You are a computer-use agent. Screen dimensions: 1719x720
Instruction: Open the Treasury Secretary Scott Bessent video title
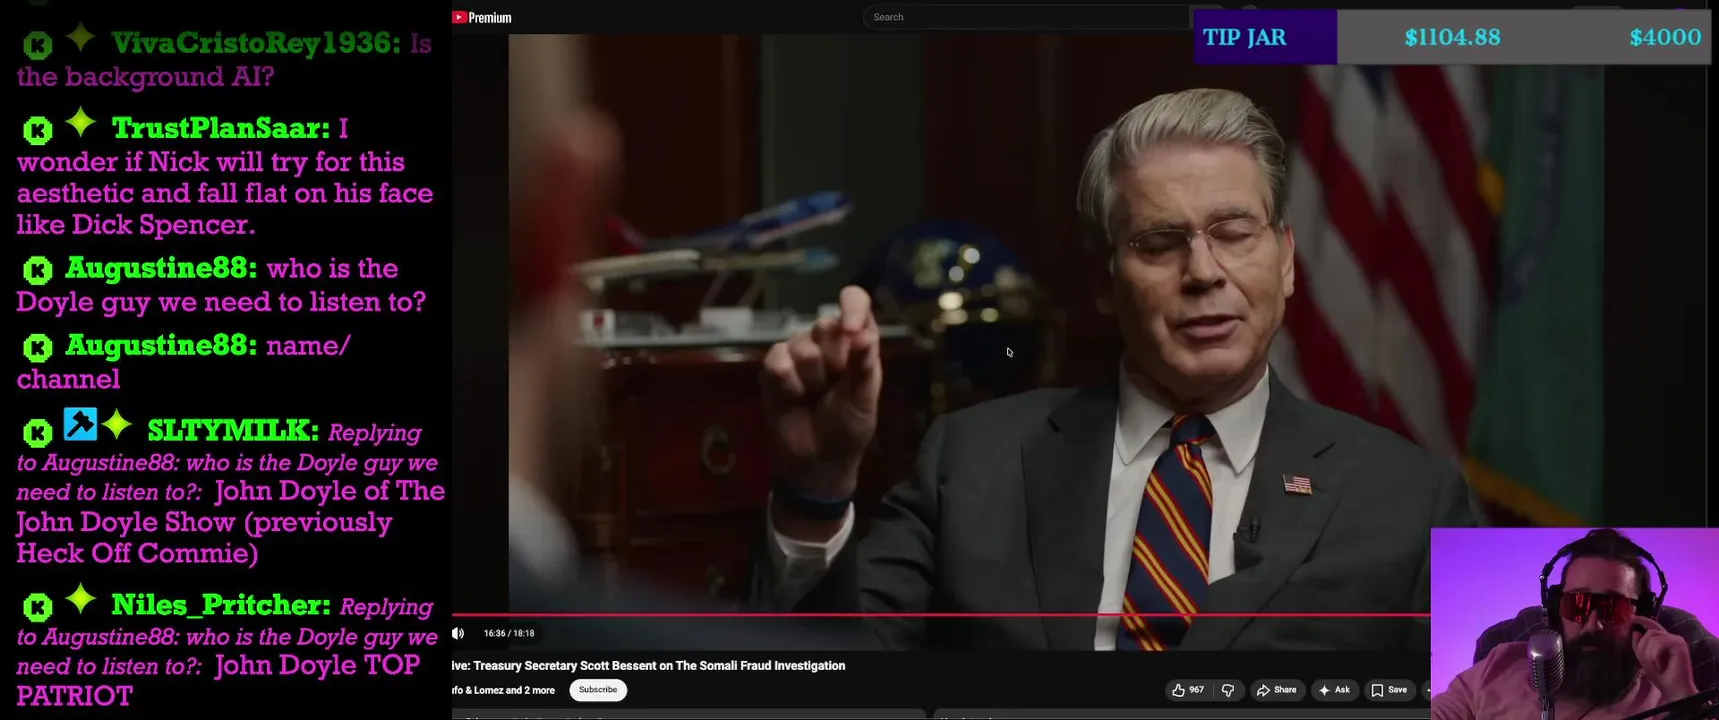click(649, 666)
